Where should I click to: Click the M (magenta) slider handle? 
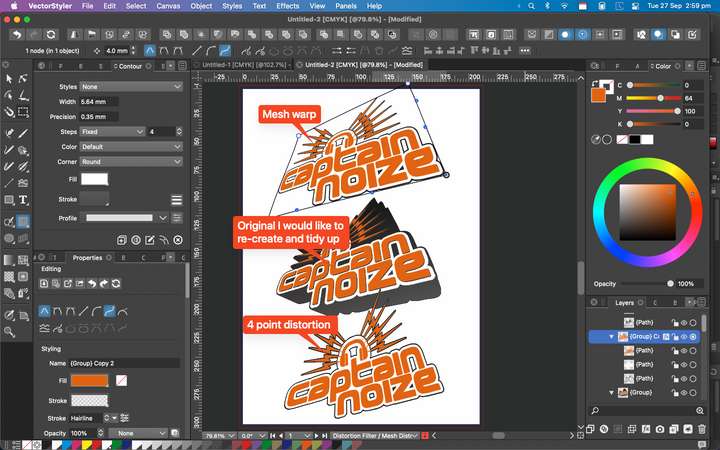pyautogui.click(x=660, y=98)
